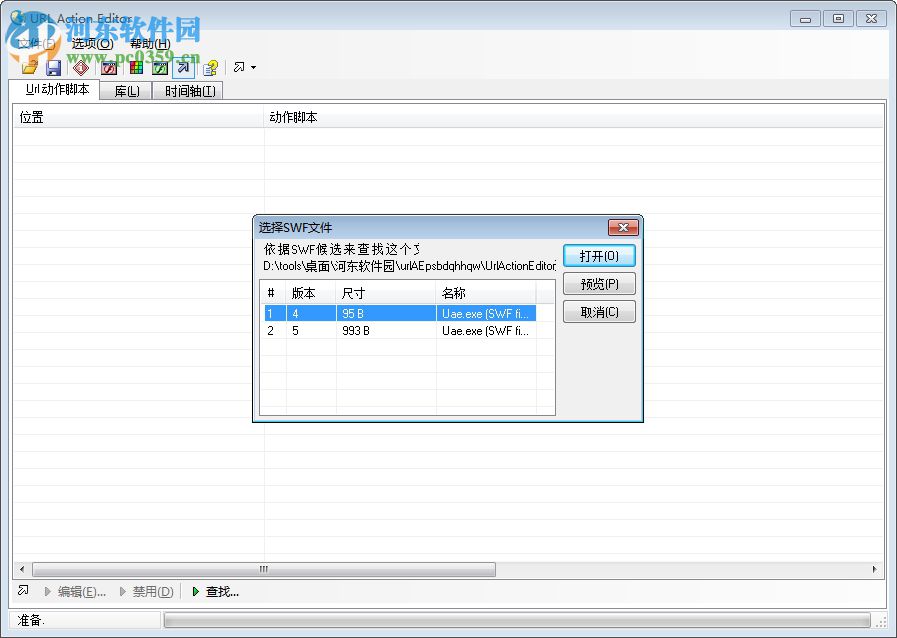Select the highlighted arrow action toolbar icon
Screen dimensions: 897x638
point(183,67)
